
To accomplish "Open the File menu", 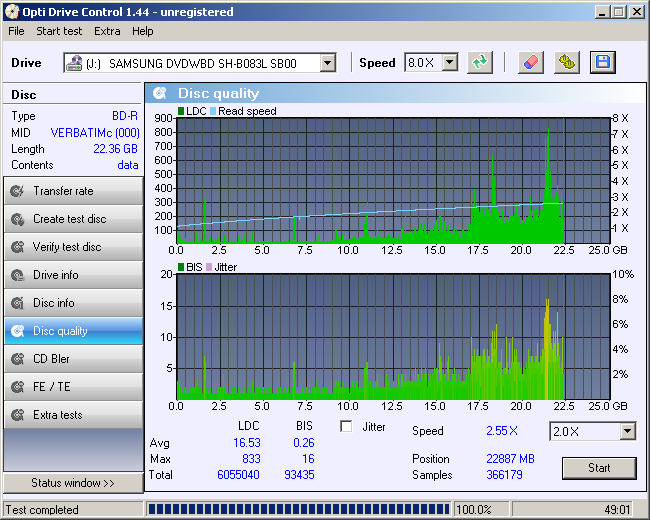I will pyautogui.click(x=16, y=31).
